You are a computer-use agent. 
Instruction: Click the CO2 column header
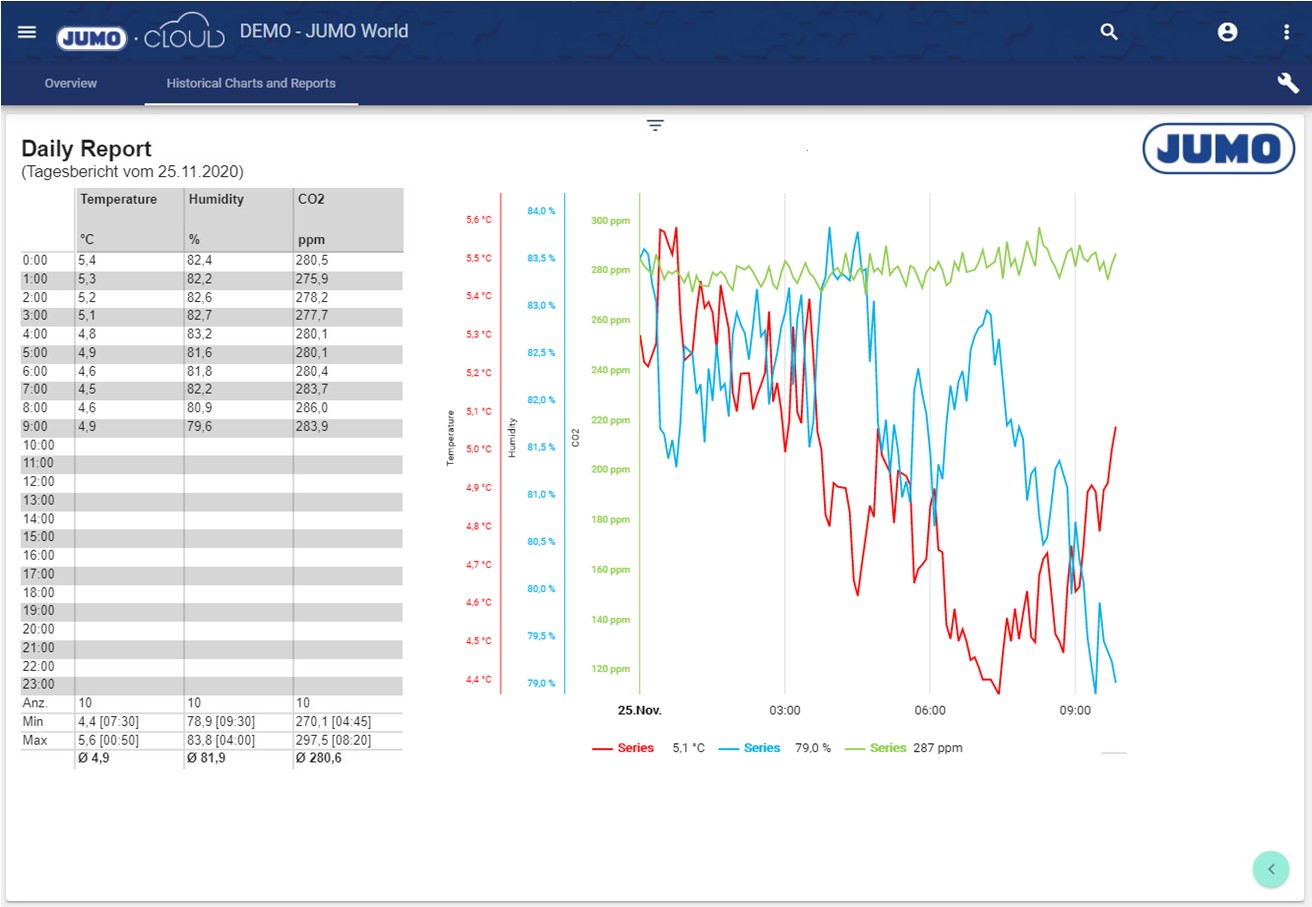point(311,199)
